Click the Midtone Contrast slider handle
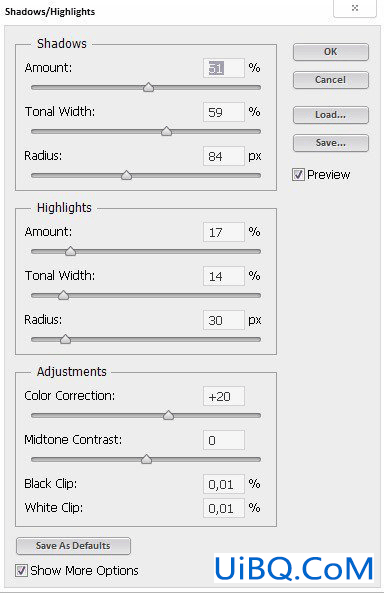Screen dimensions: 384x593 (x=146, y=459)
